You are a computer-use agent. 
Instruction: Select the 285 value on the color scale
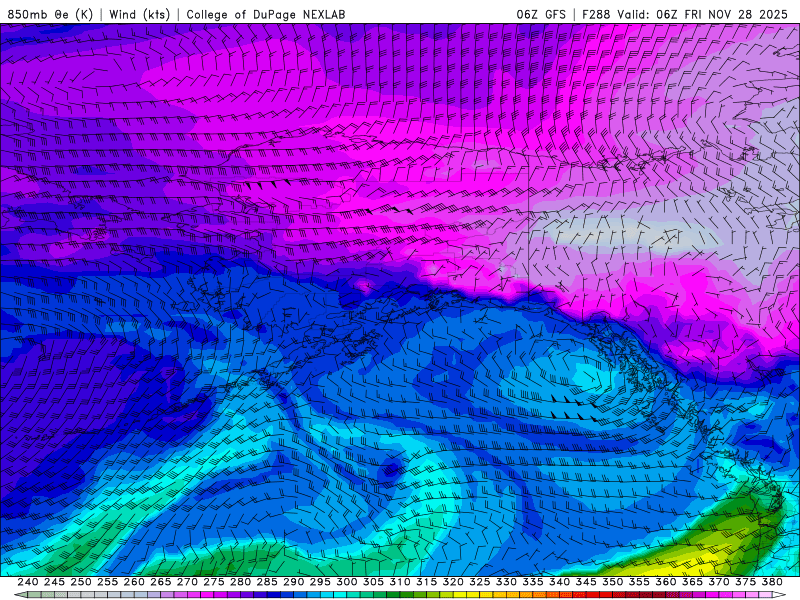[x=267, y=582]
